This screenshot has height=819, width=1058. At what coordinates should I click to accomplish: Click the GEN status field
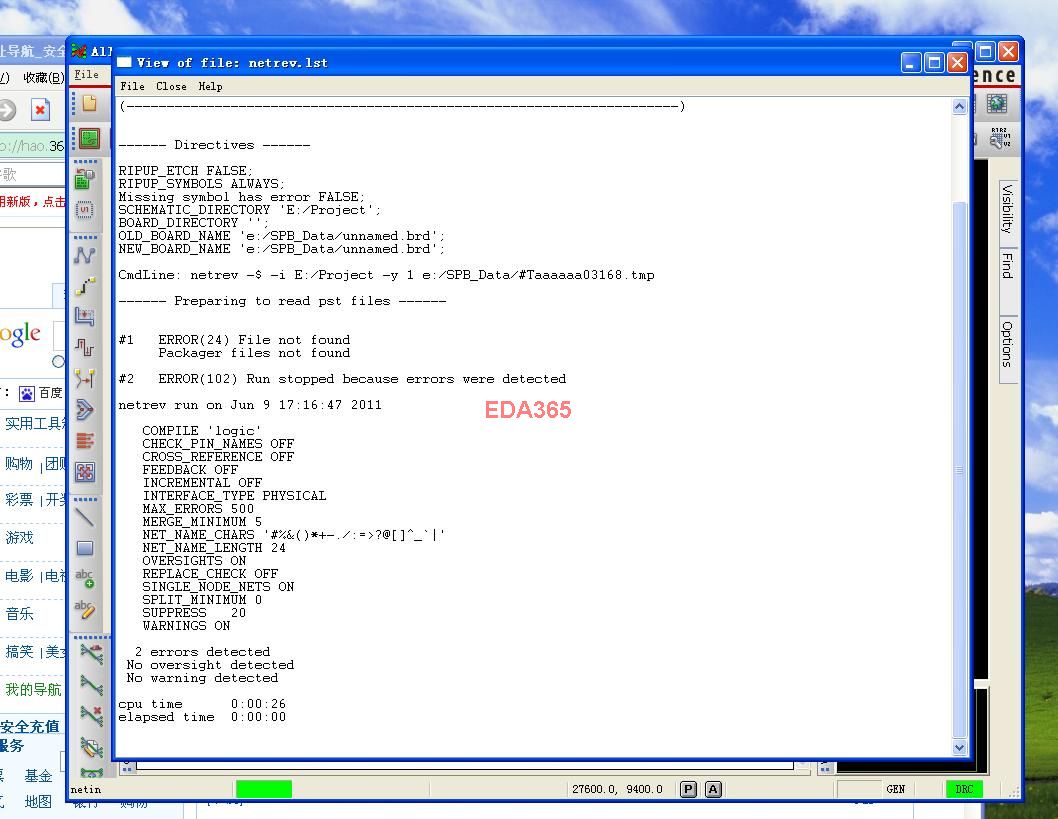[895, 789]
